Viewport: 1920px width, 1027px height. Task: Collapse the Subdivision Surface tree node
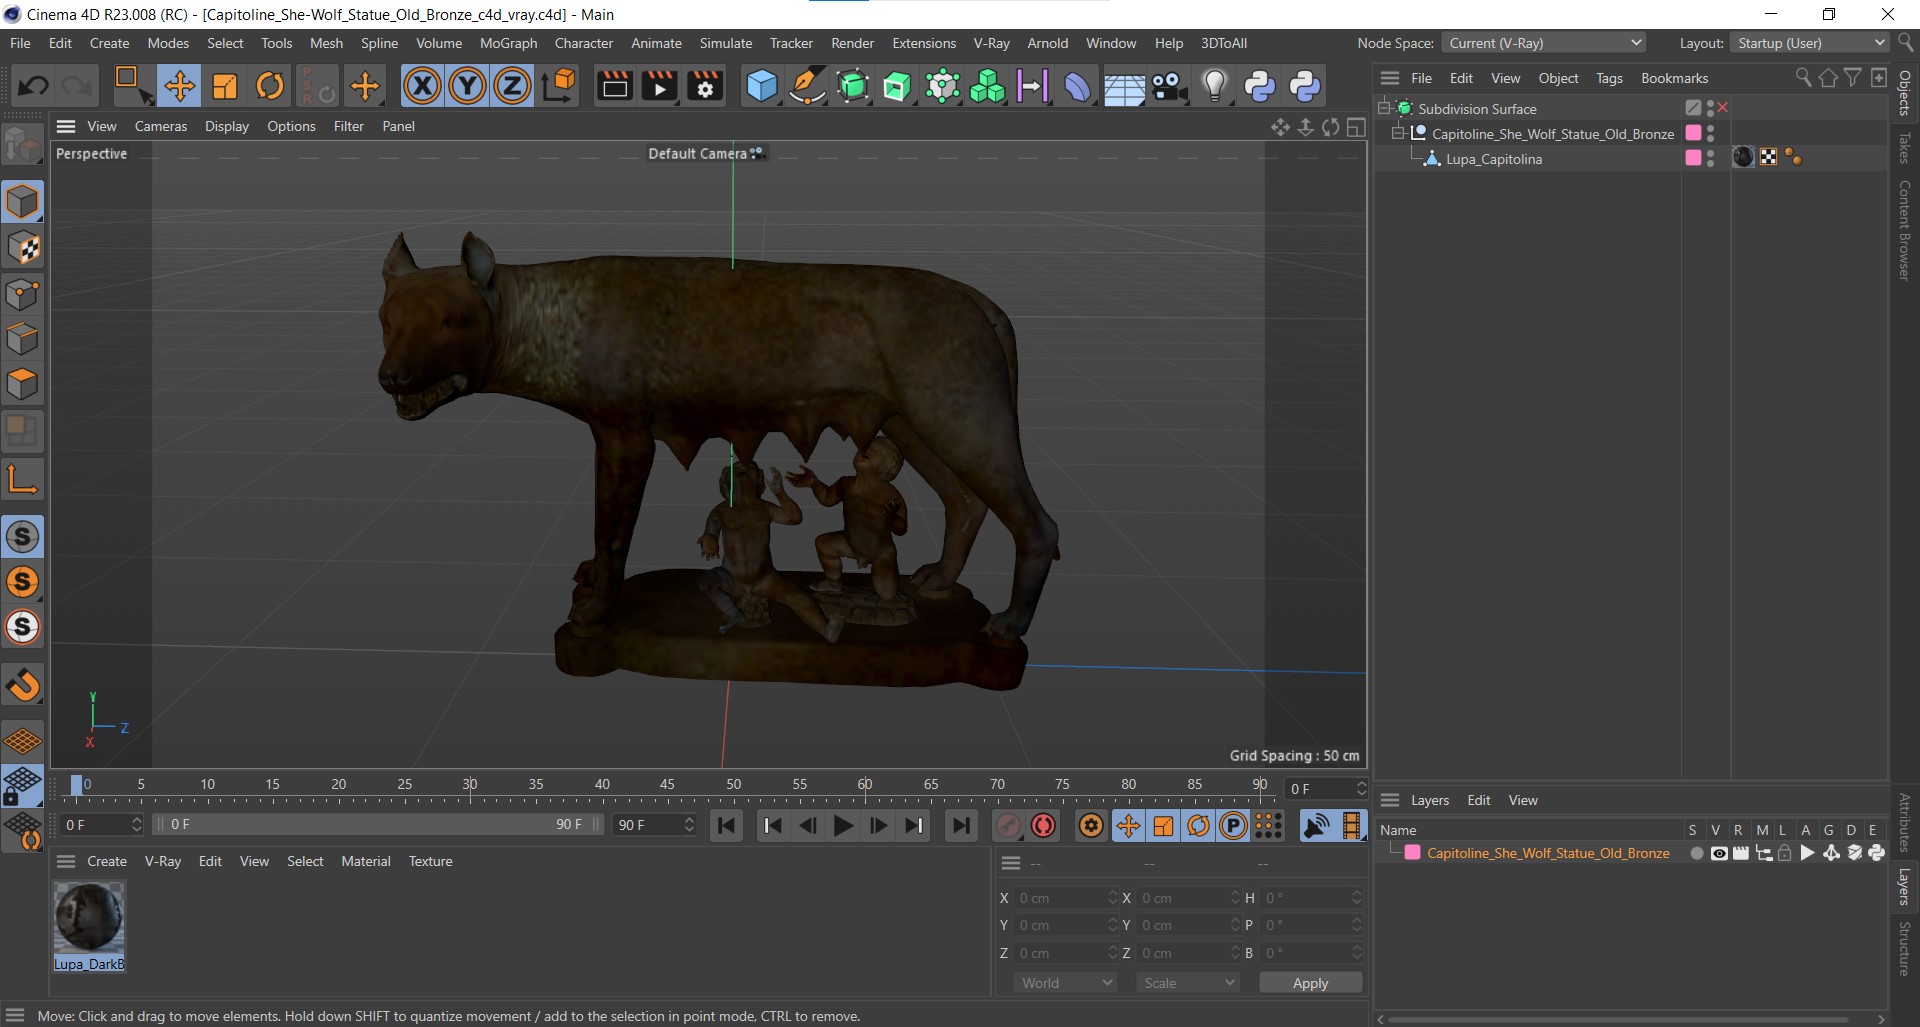click(x=1385, y=108)
